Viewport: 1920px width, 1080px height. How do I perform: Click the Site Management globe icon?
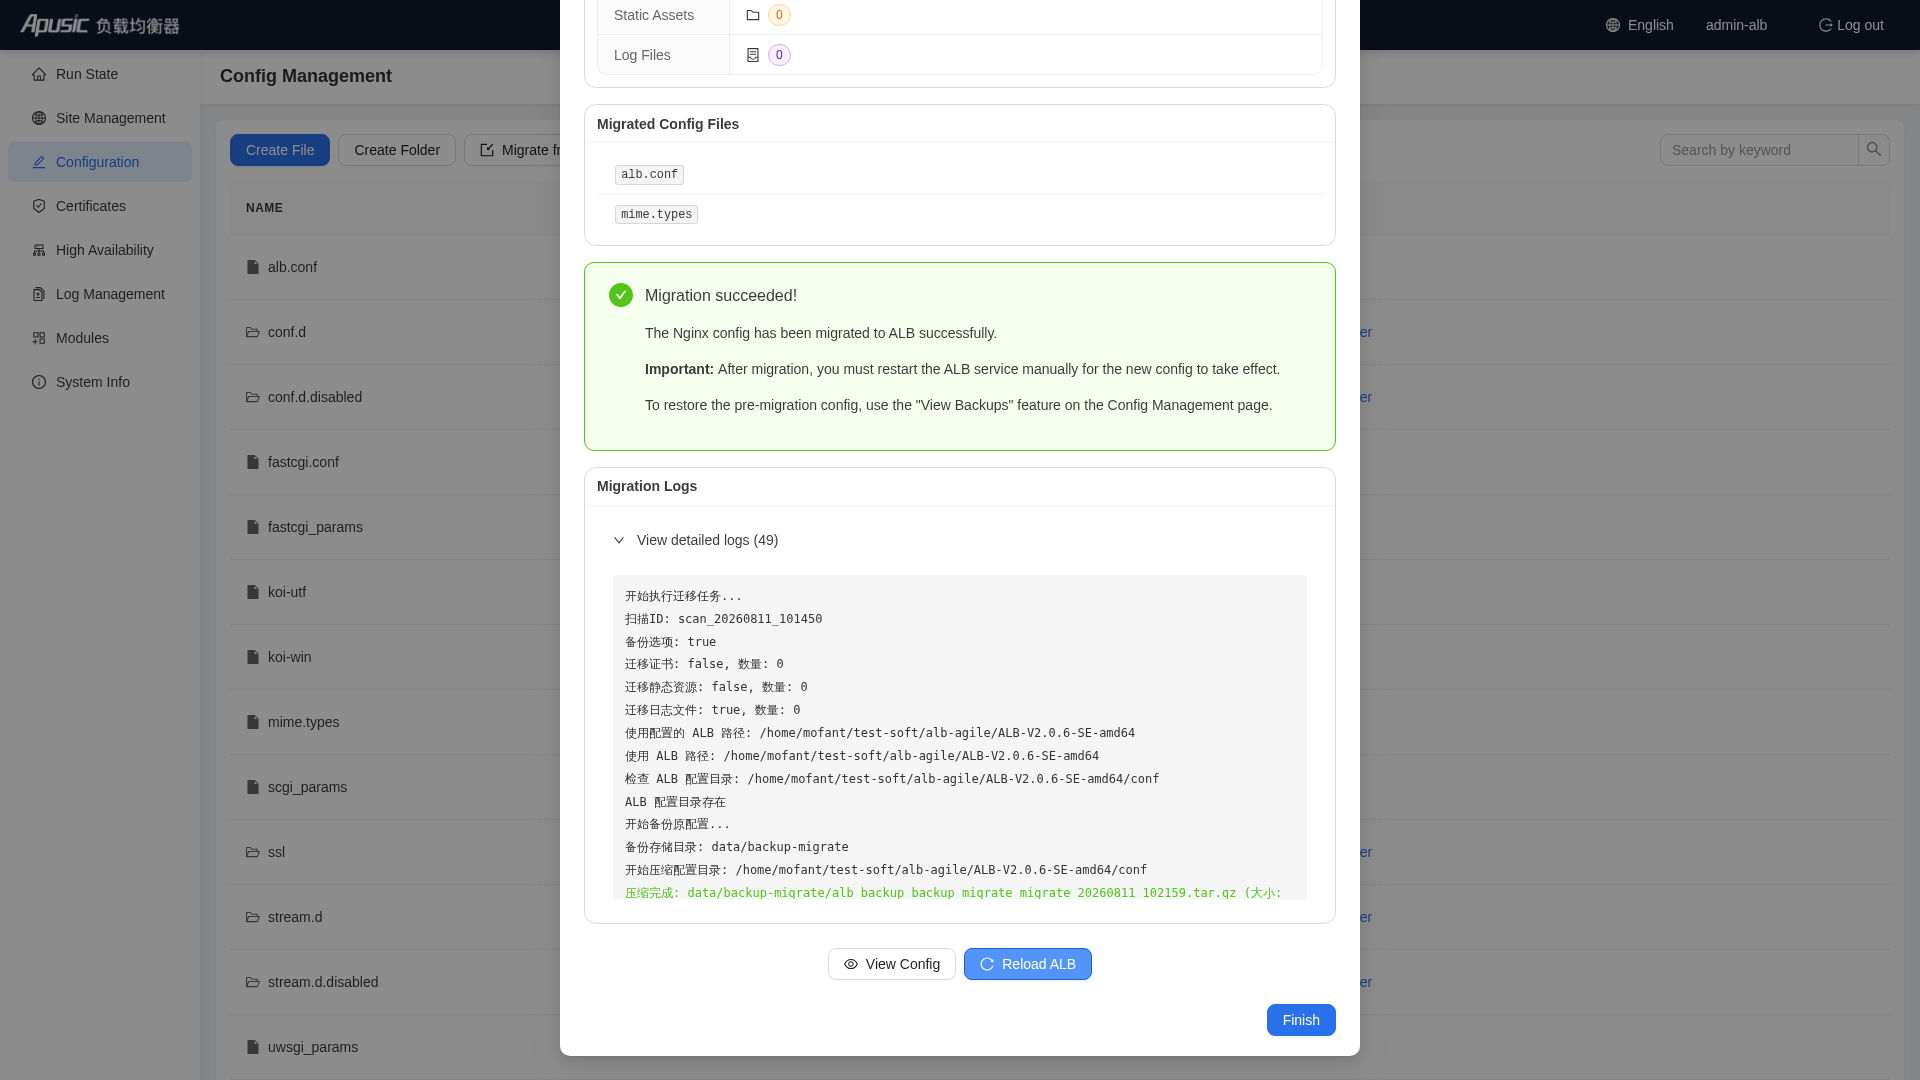pyautogui.click(x=39, y=118)
